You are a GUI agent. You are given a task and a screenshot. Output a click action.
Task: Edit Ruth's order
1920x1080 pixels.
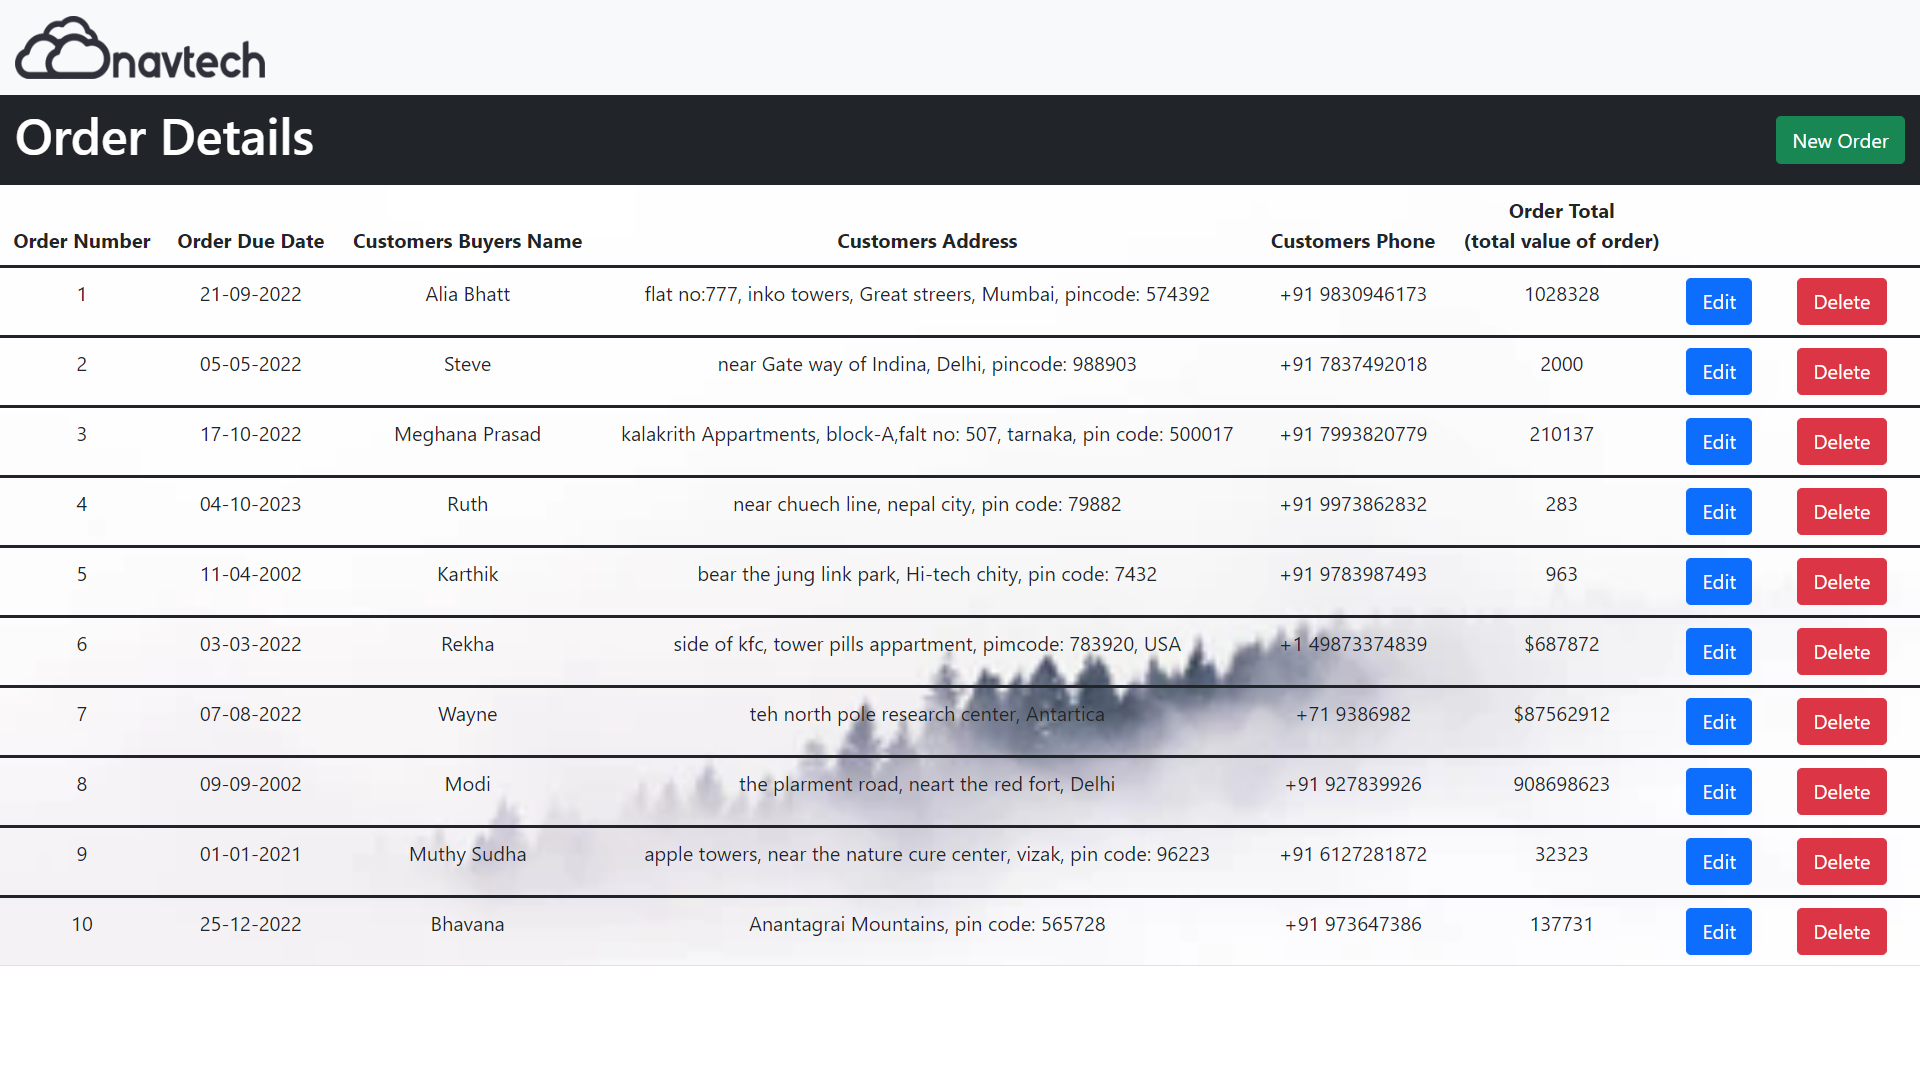[1718, 512]
